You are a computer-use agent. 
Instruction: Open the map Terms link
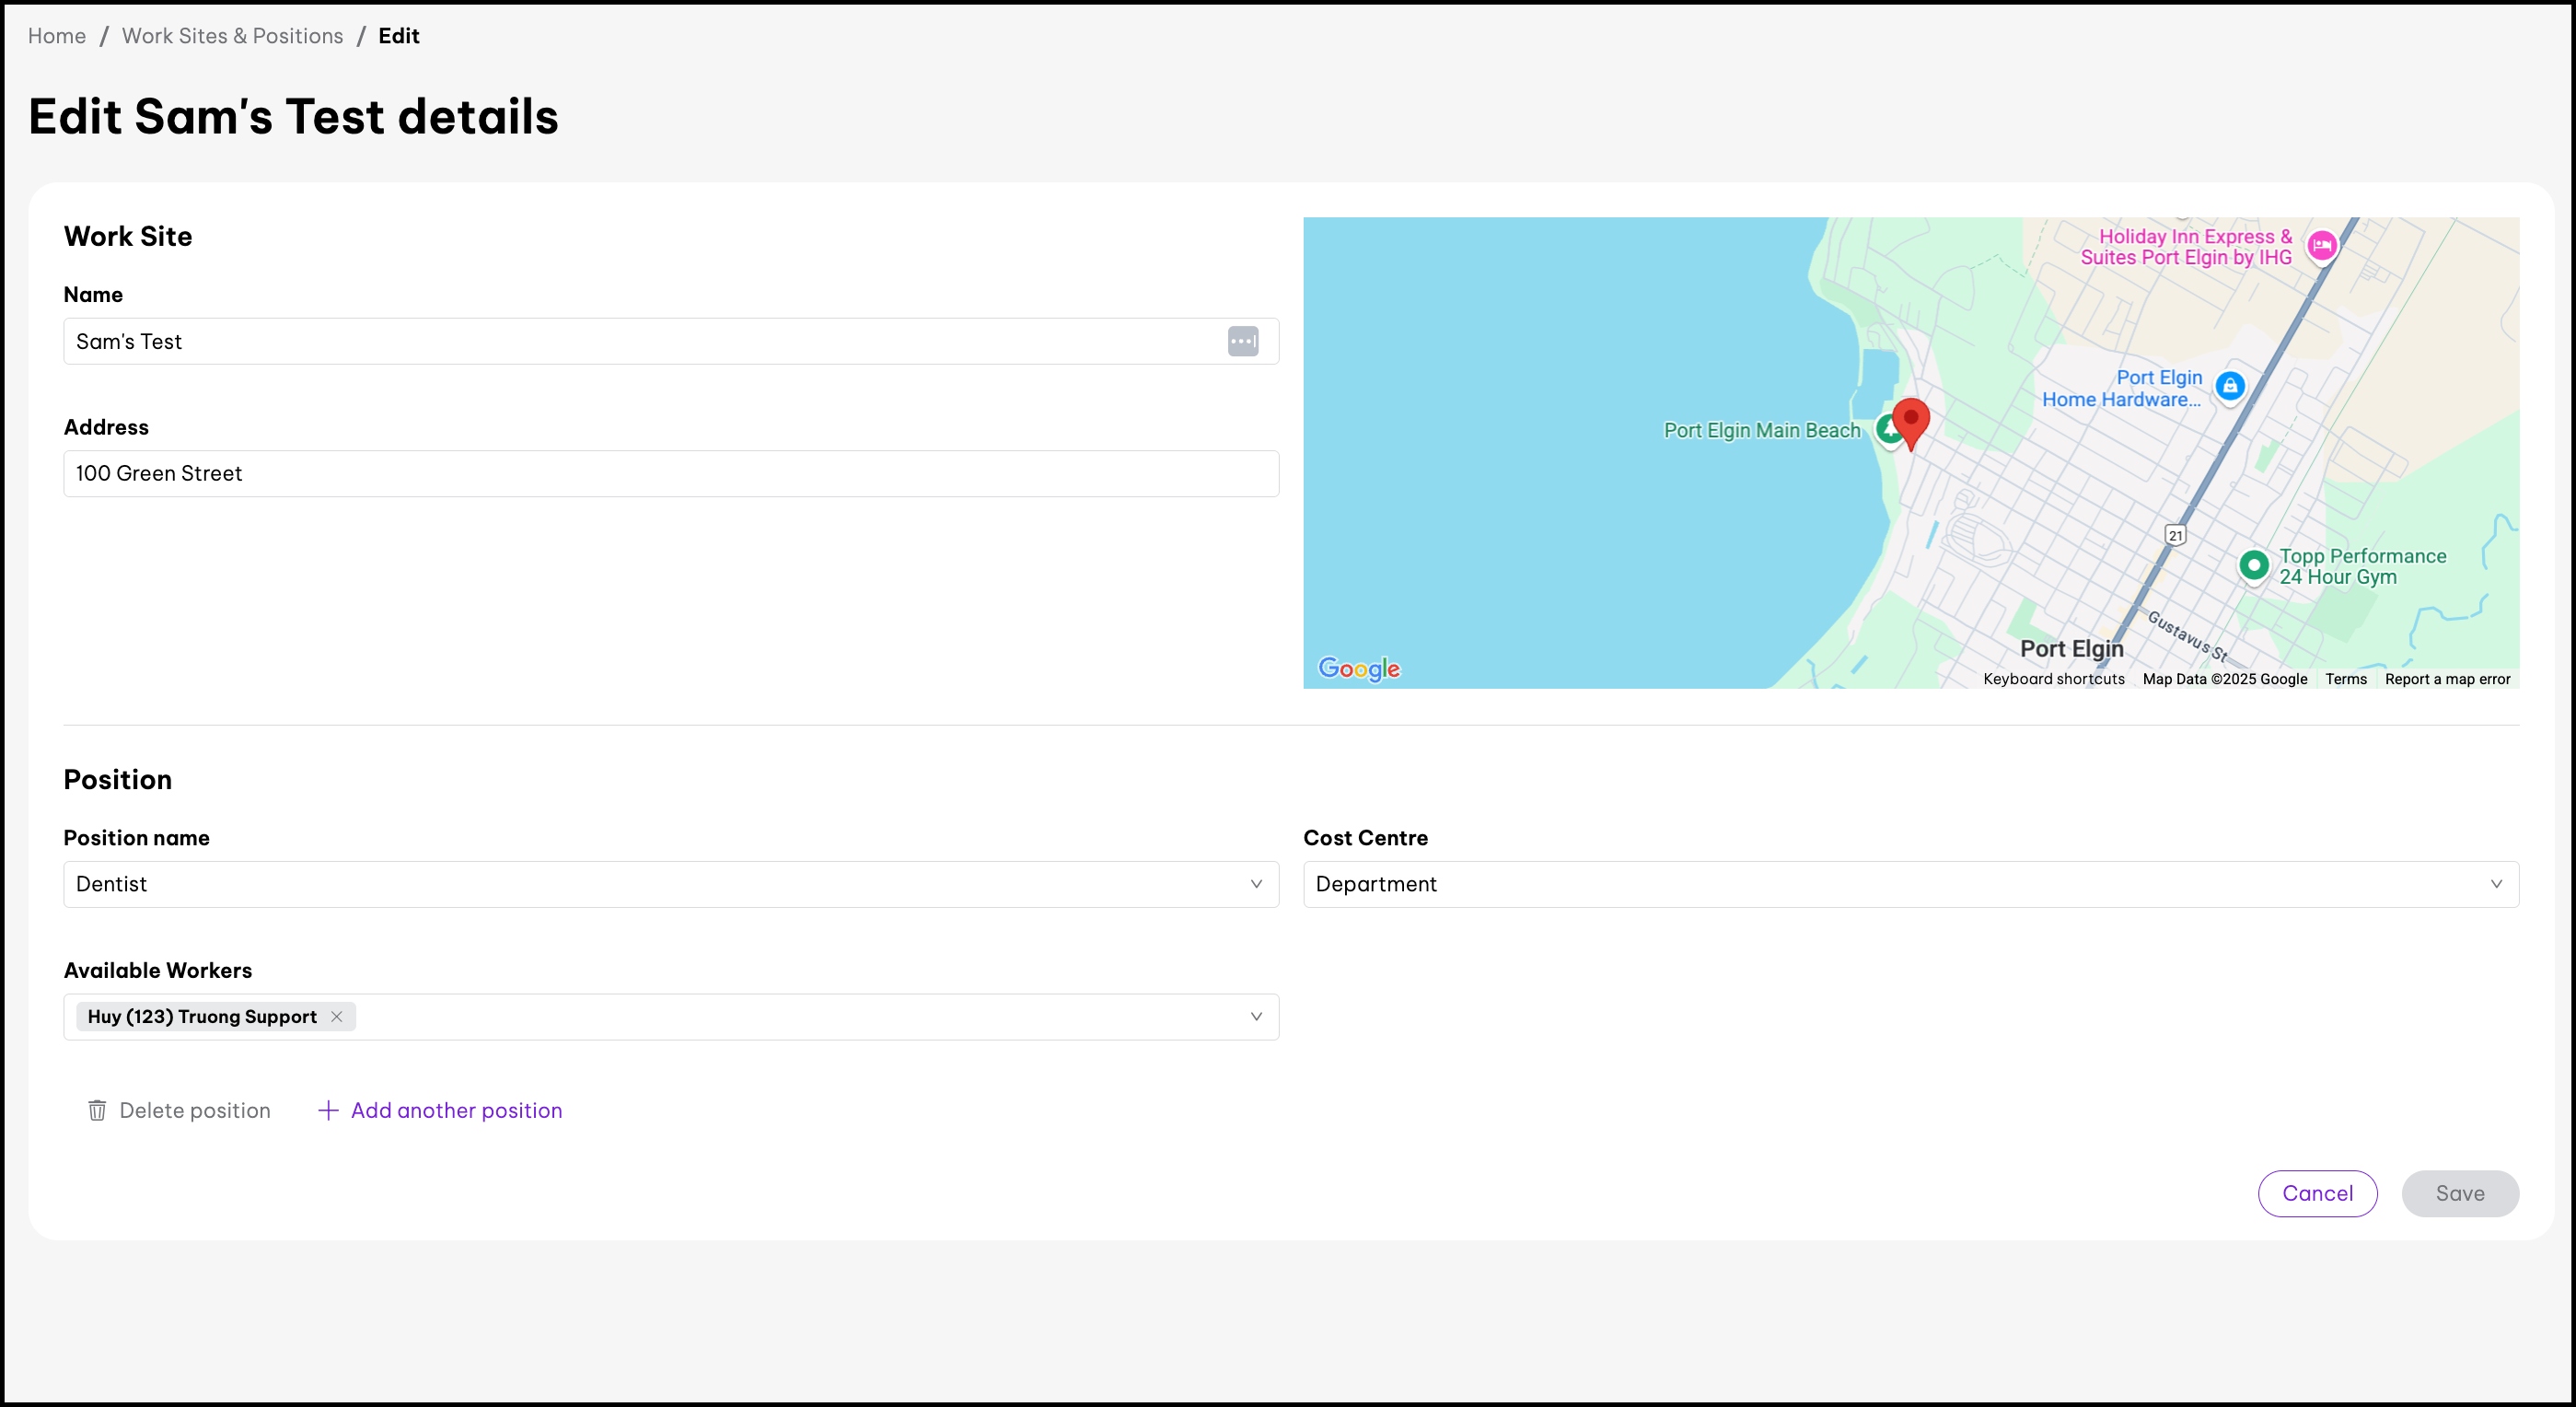click(2345, 679)
